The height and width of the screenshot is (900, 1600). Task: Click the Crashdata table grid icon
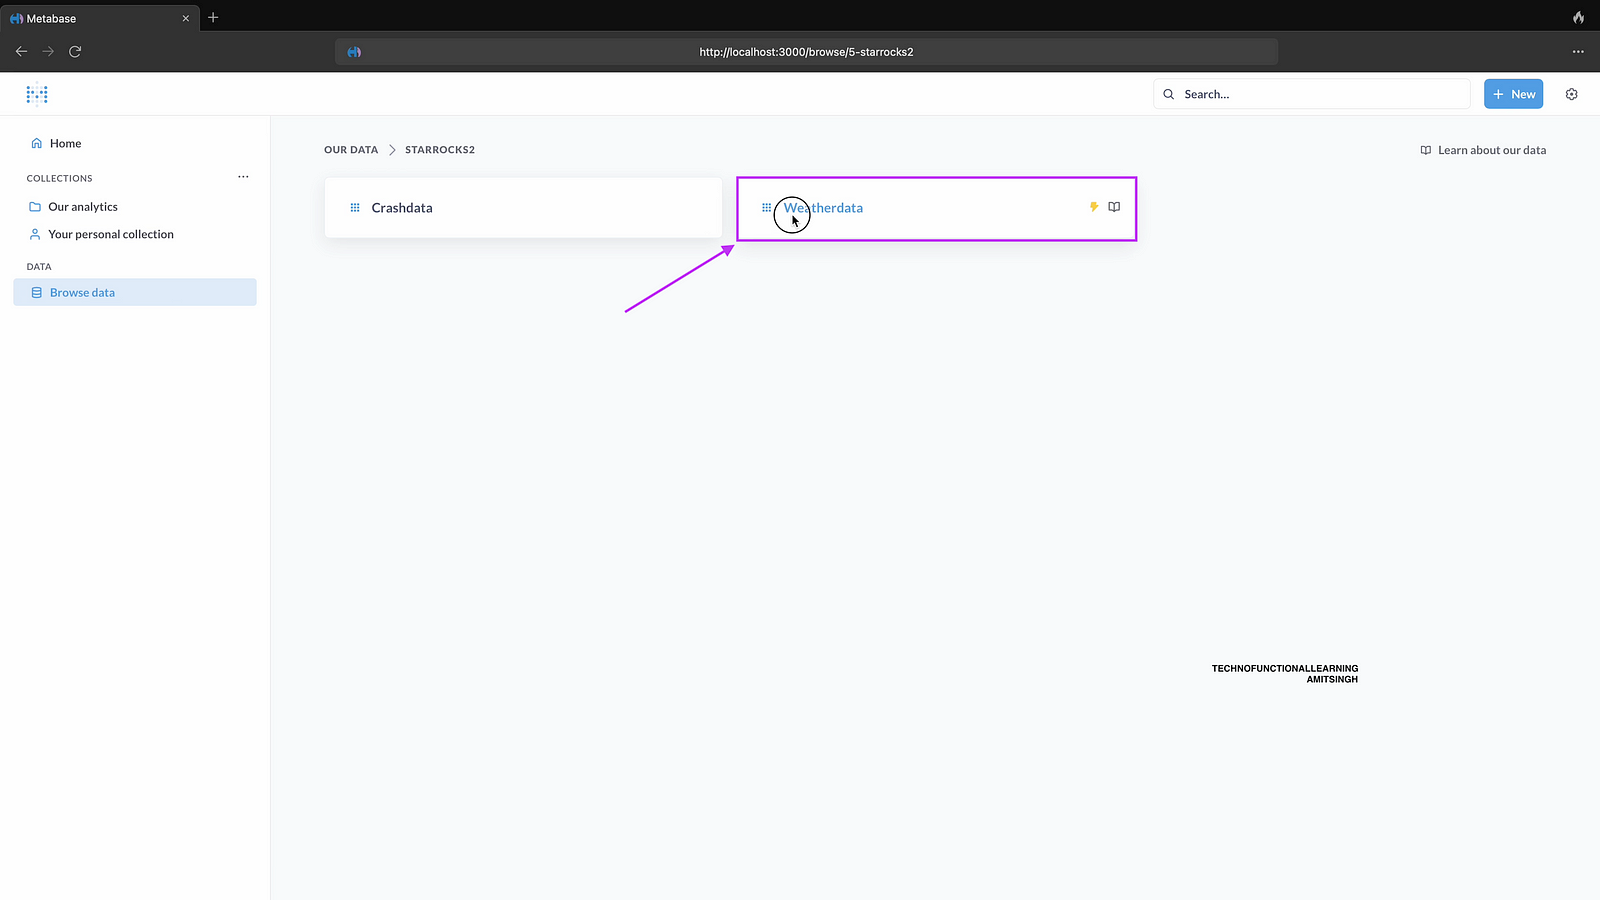(355, 208)
